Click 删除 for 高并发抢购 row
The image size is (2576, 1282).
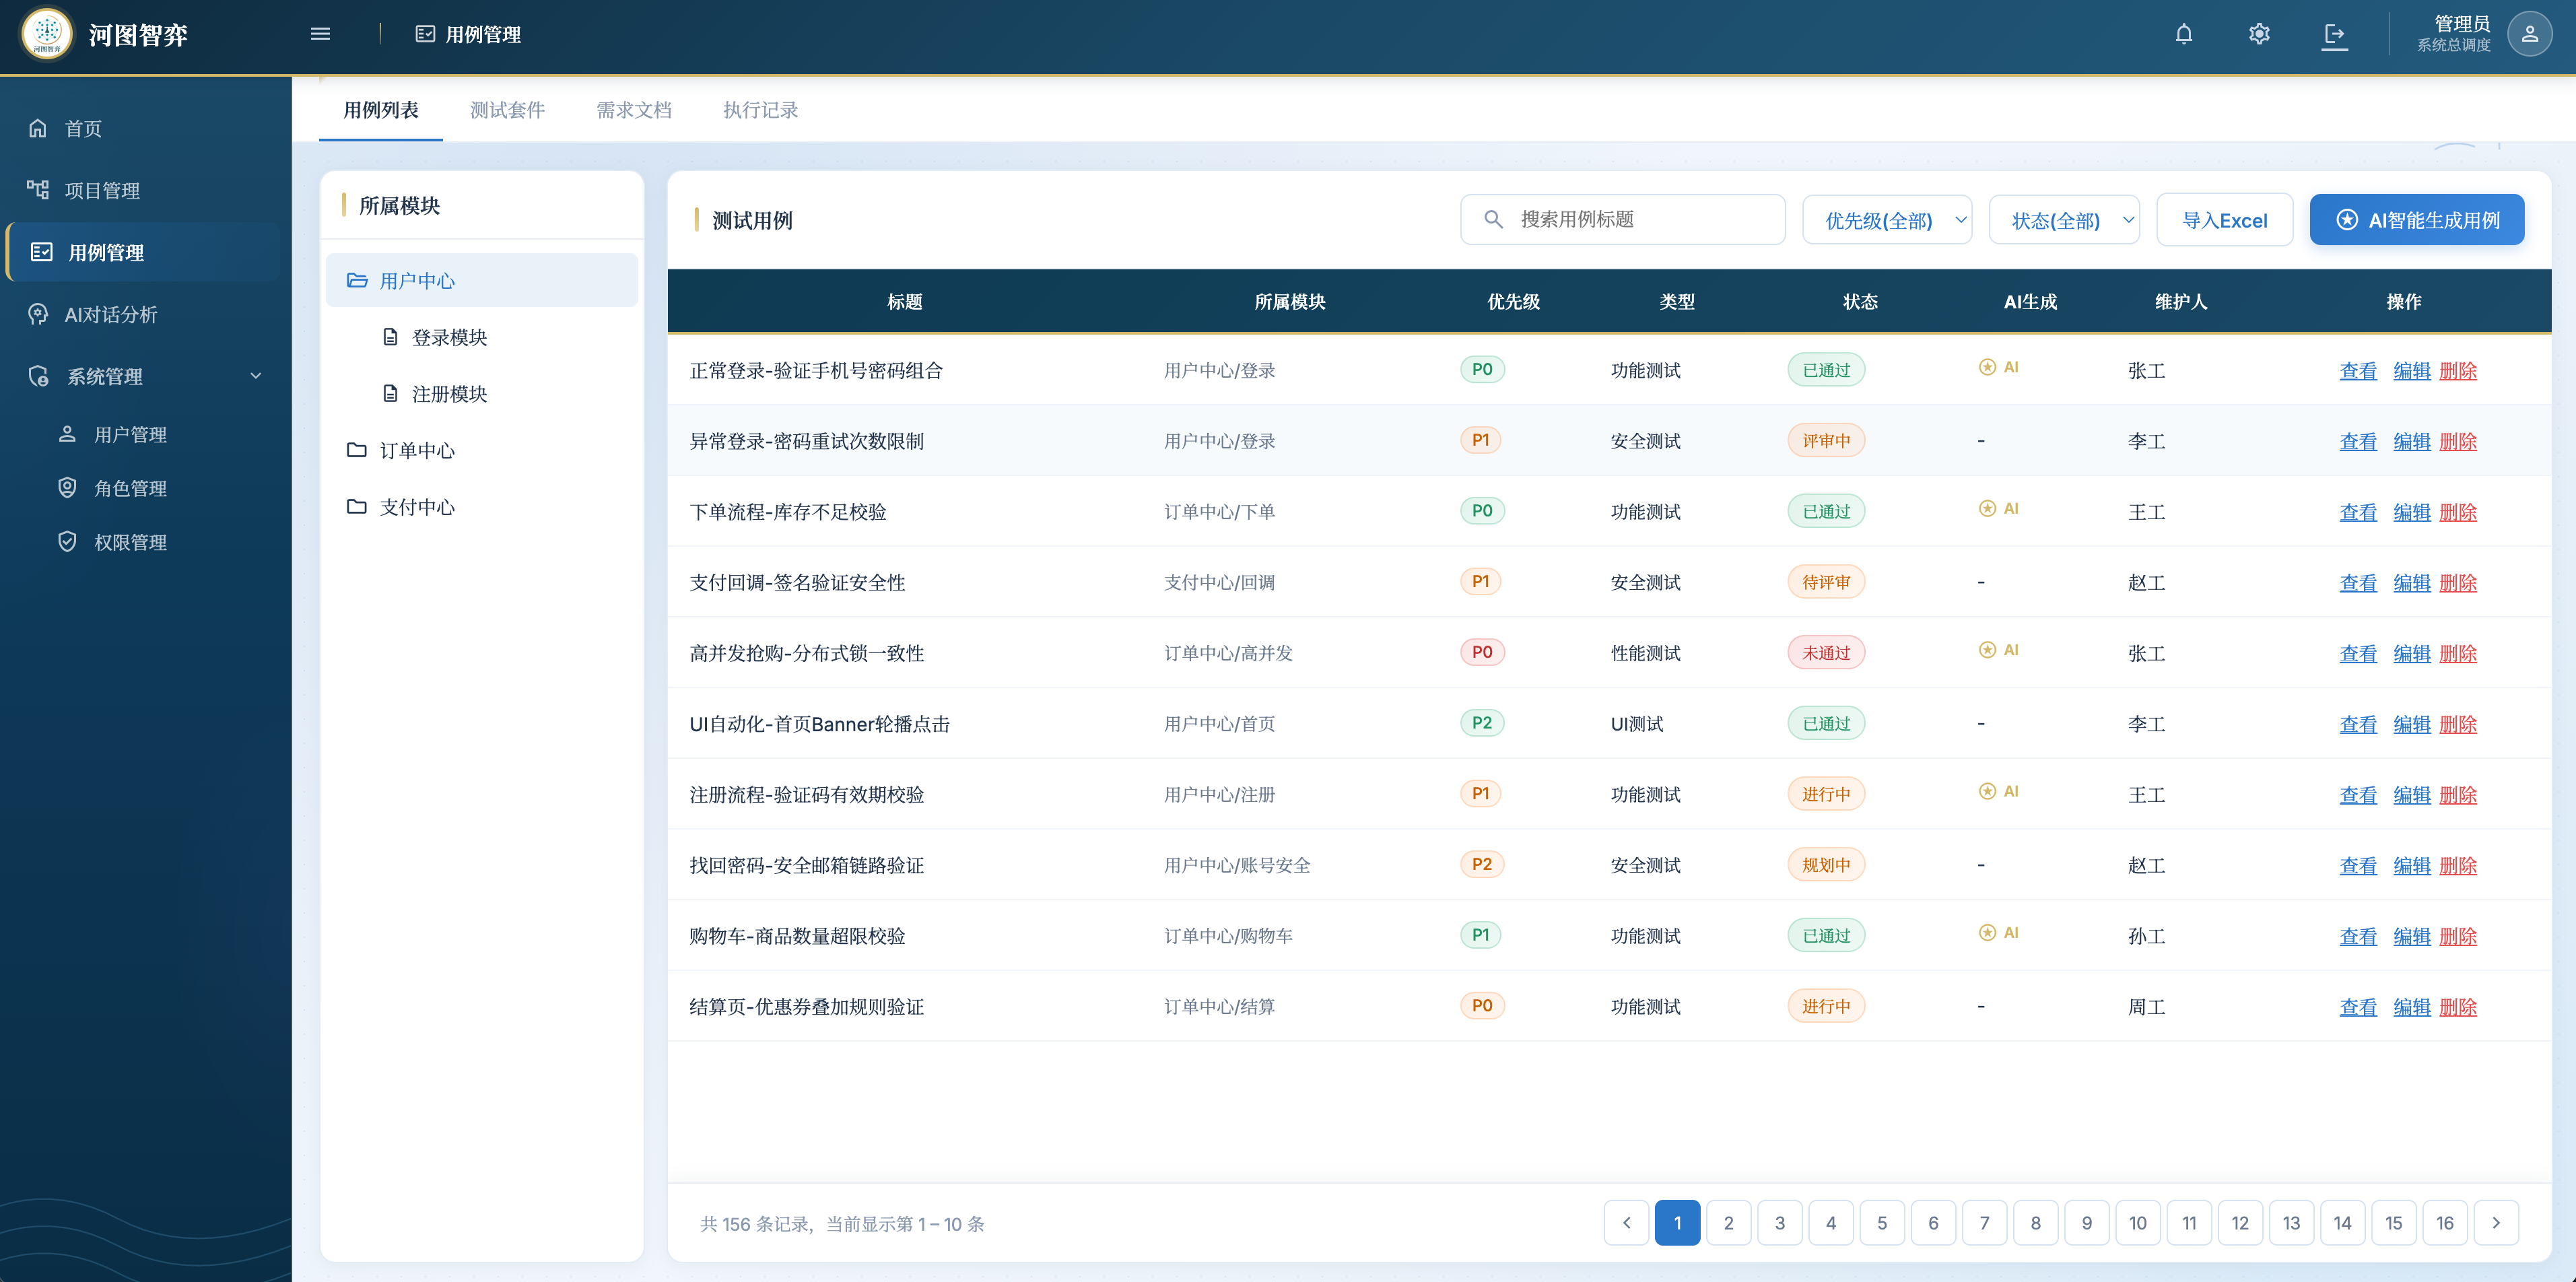click(x=2458, y=653)
